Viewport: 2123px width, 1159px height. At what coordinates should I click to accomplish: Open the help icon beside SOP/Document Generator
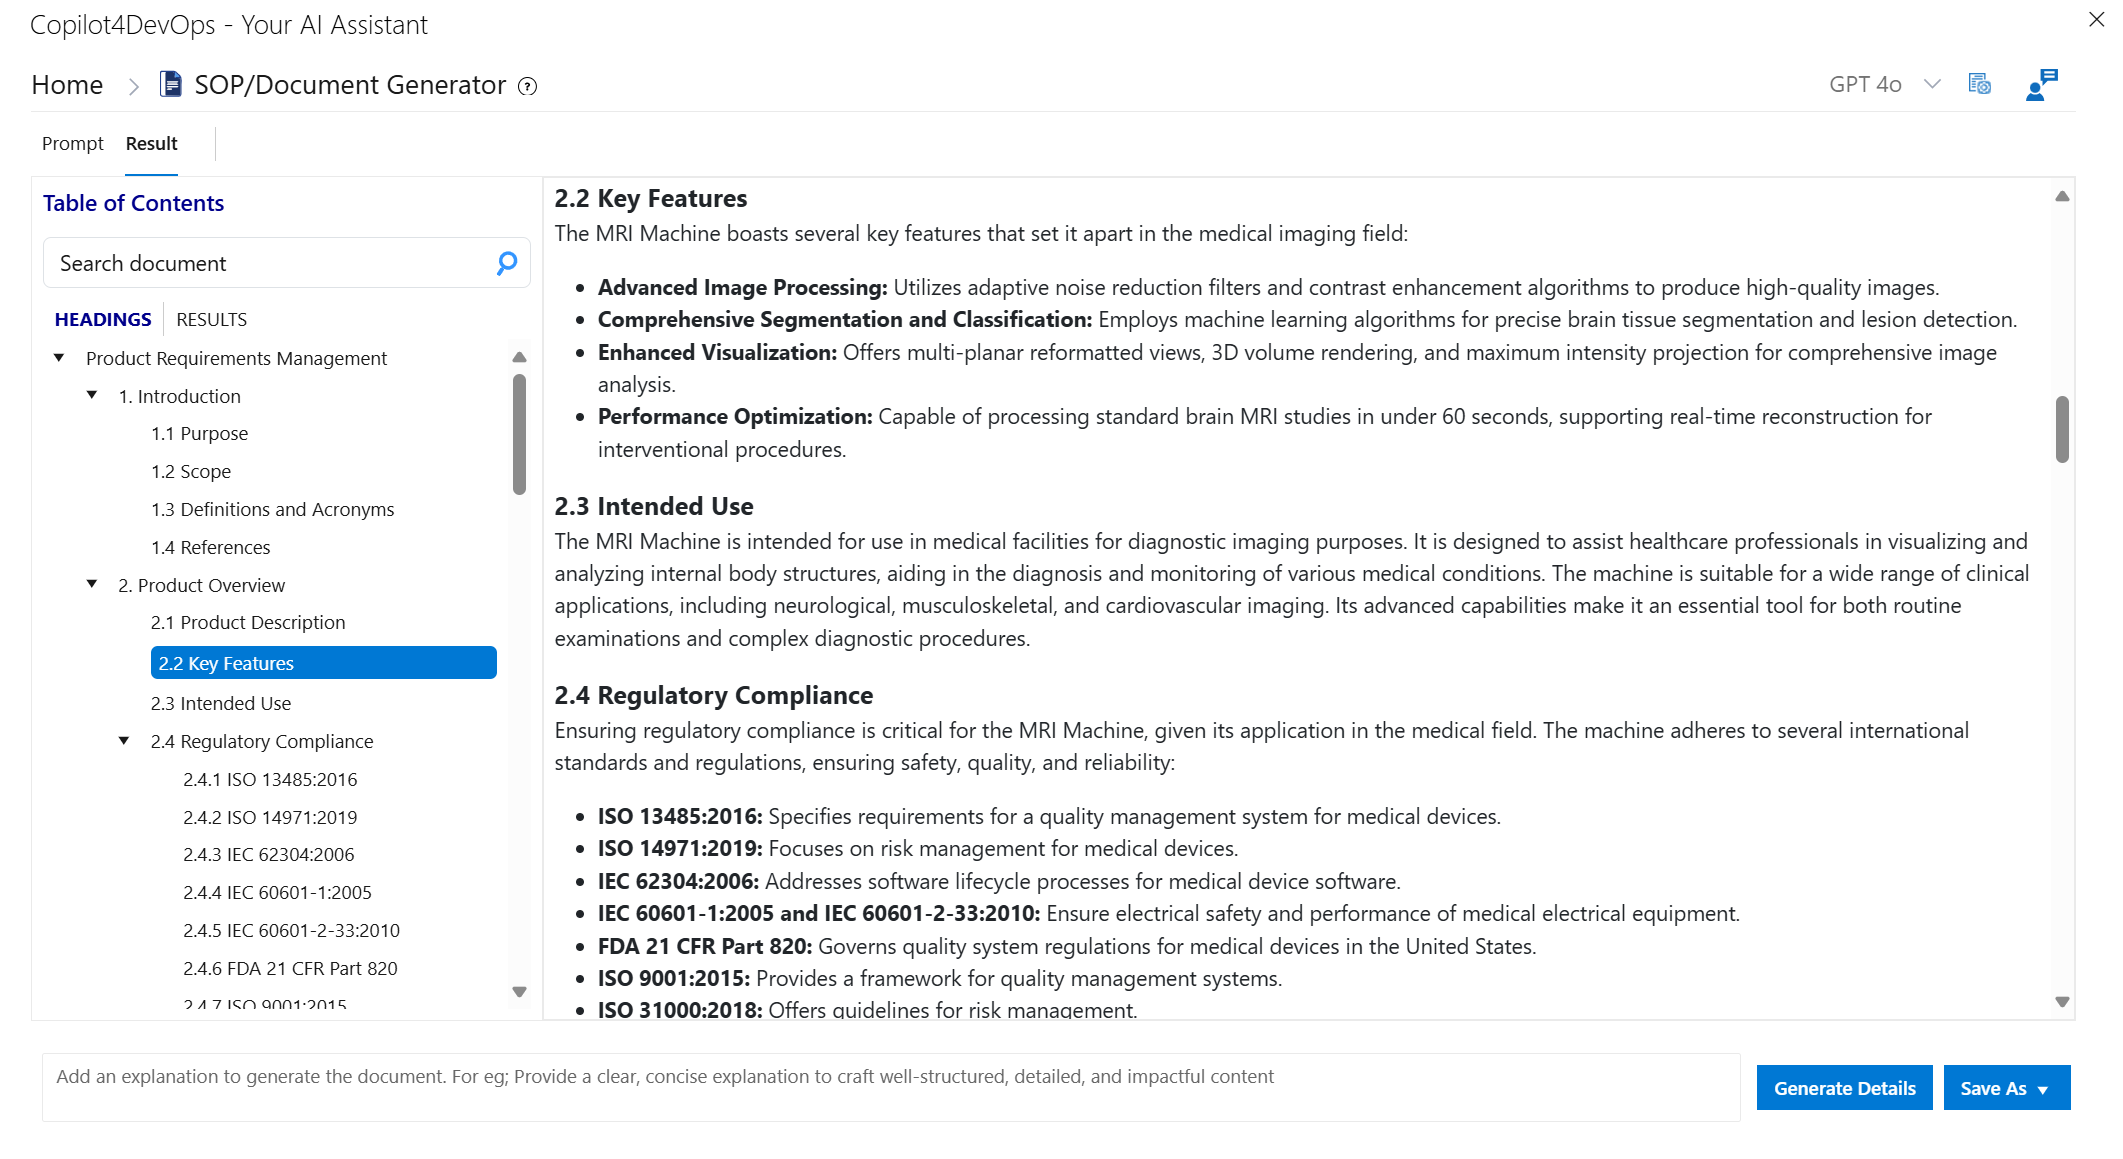pyautogui.click(x=528, y=86)
